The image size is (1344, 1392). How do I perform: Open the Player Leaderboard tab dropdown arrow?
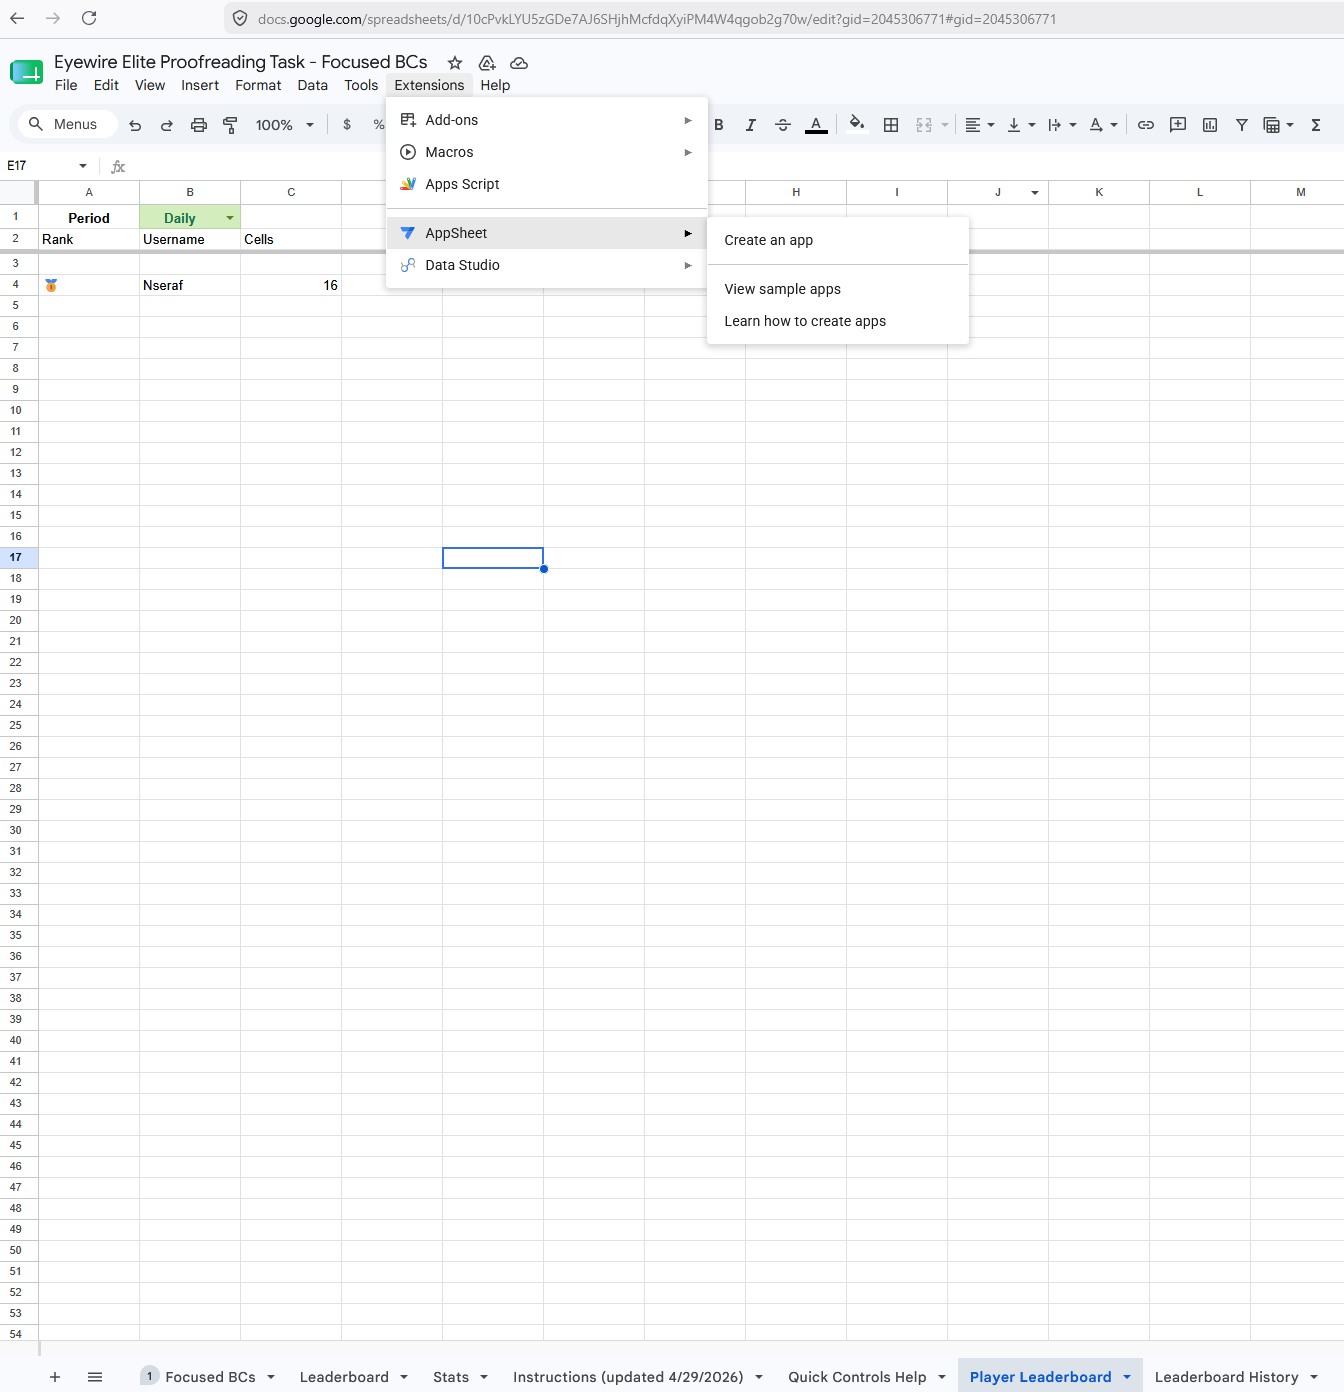coord(1127,1377)
